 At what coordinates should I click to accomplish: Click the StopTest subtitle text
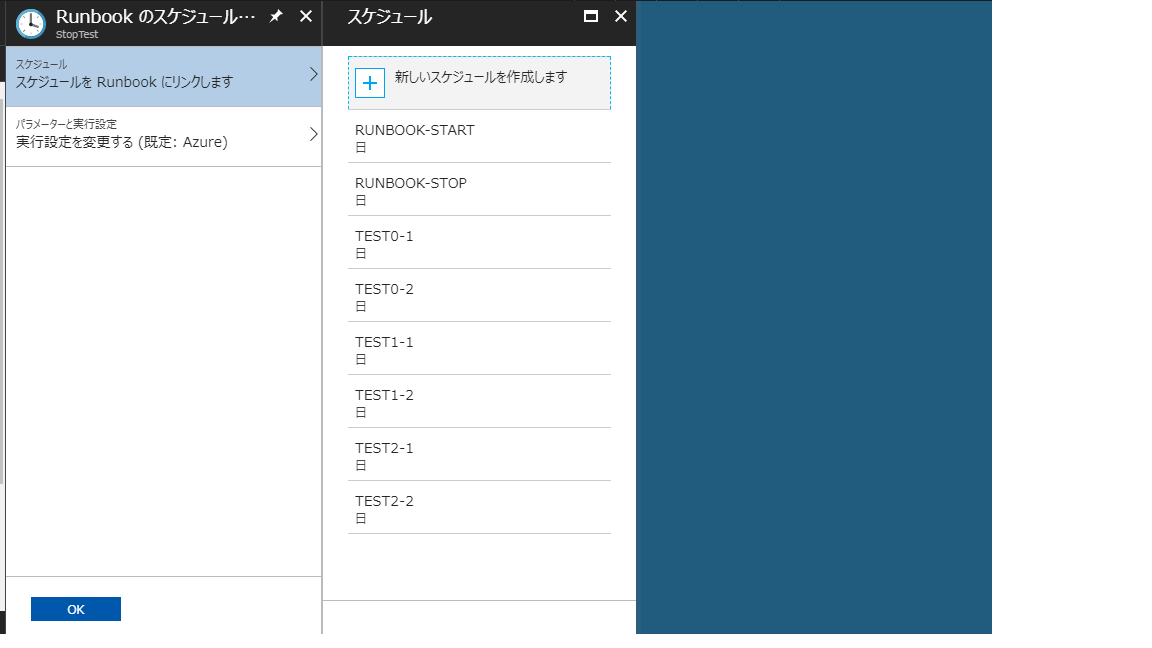click(x=77, y=35)
